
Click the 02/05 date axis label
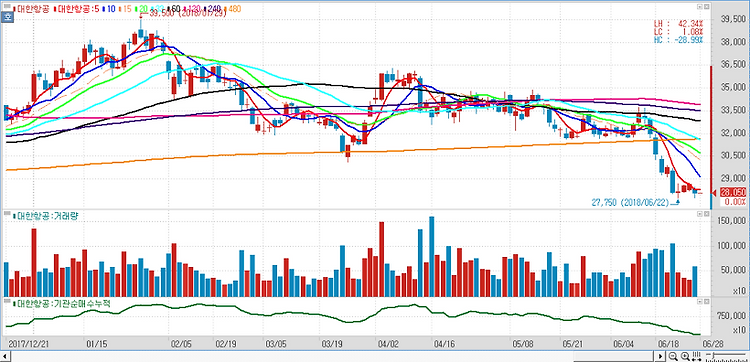(182, 344)
